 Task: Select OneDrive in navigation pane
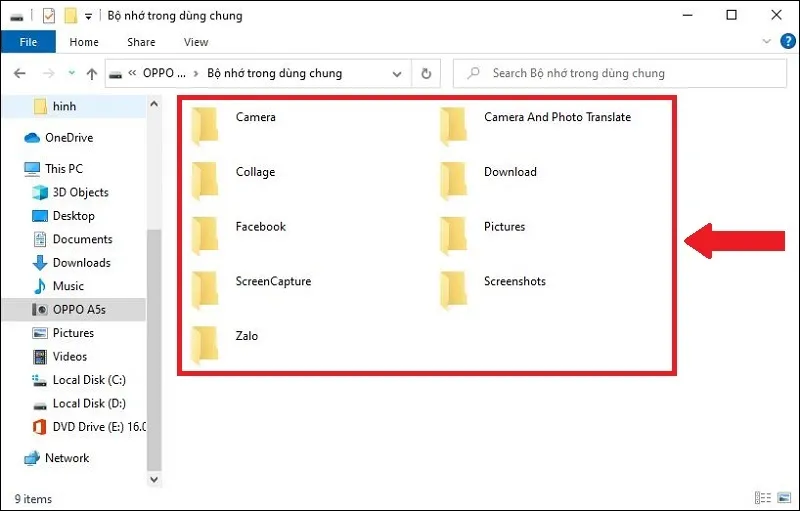point(68,138)
